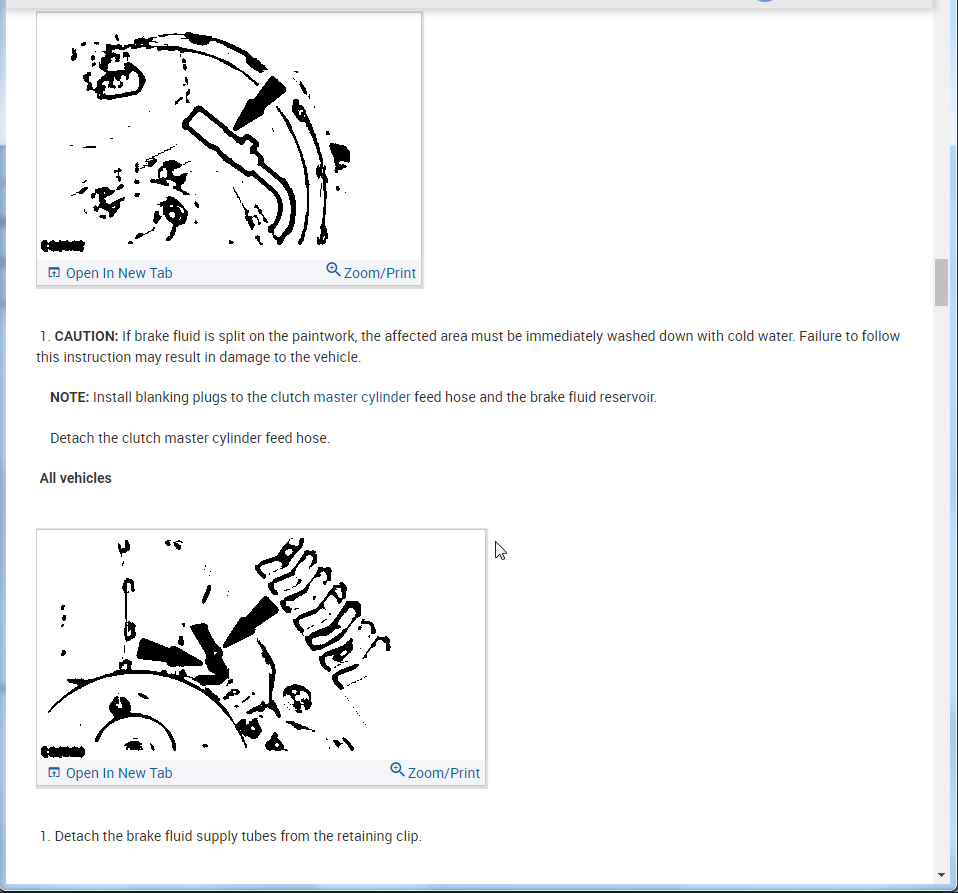Click the 'NOTE:' label text
958x893 pixels.
[70, 397]
